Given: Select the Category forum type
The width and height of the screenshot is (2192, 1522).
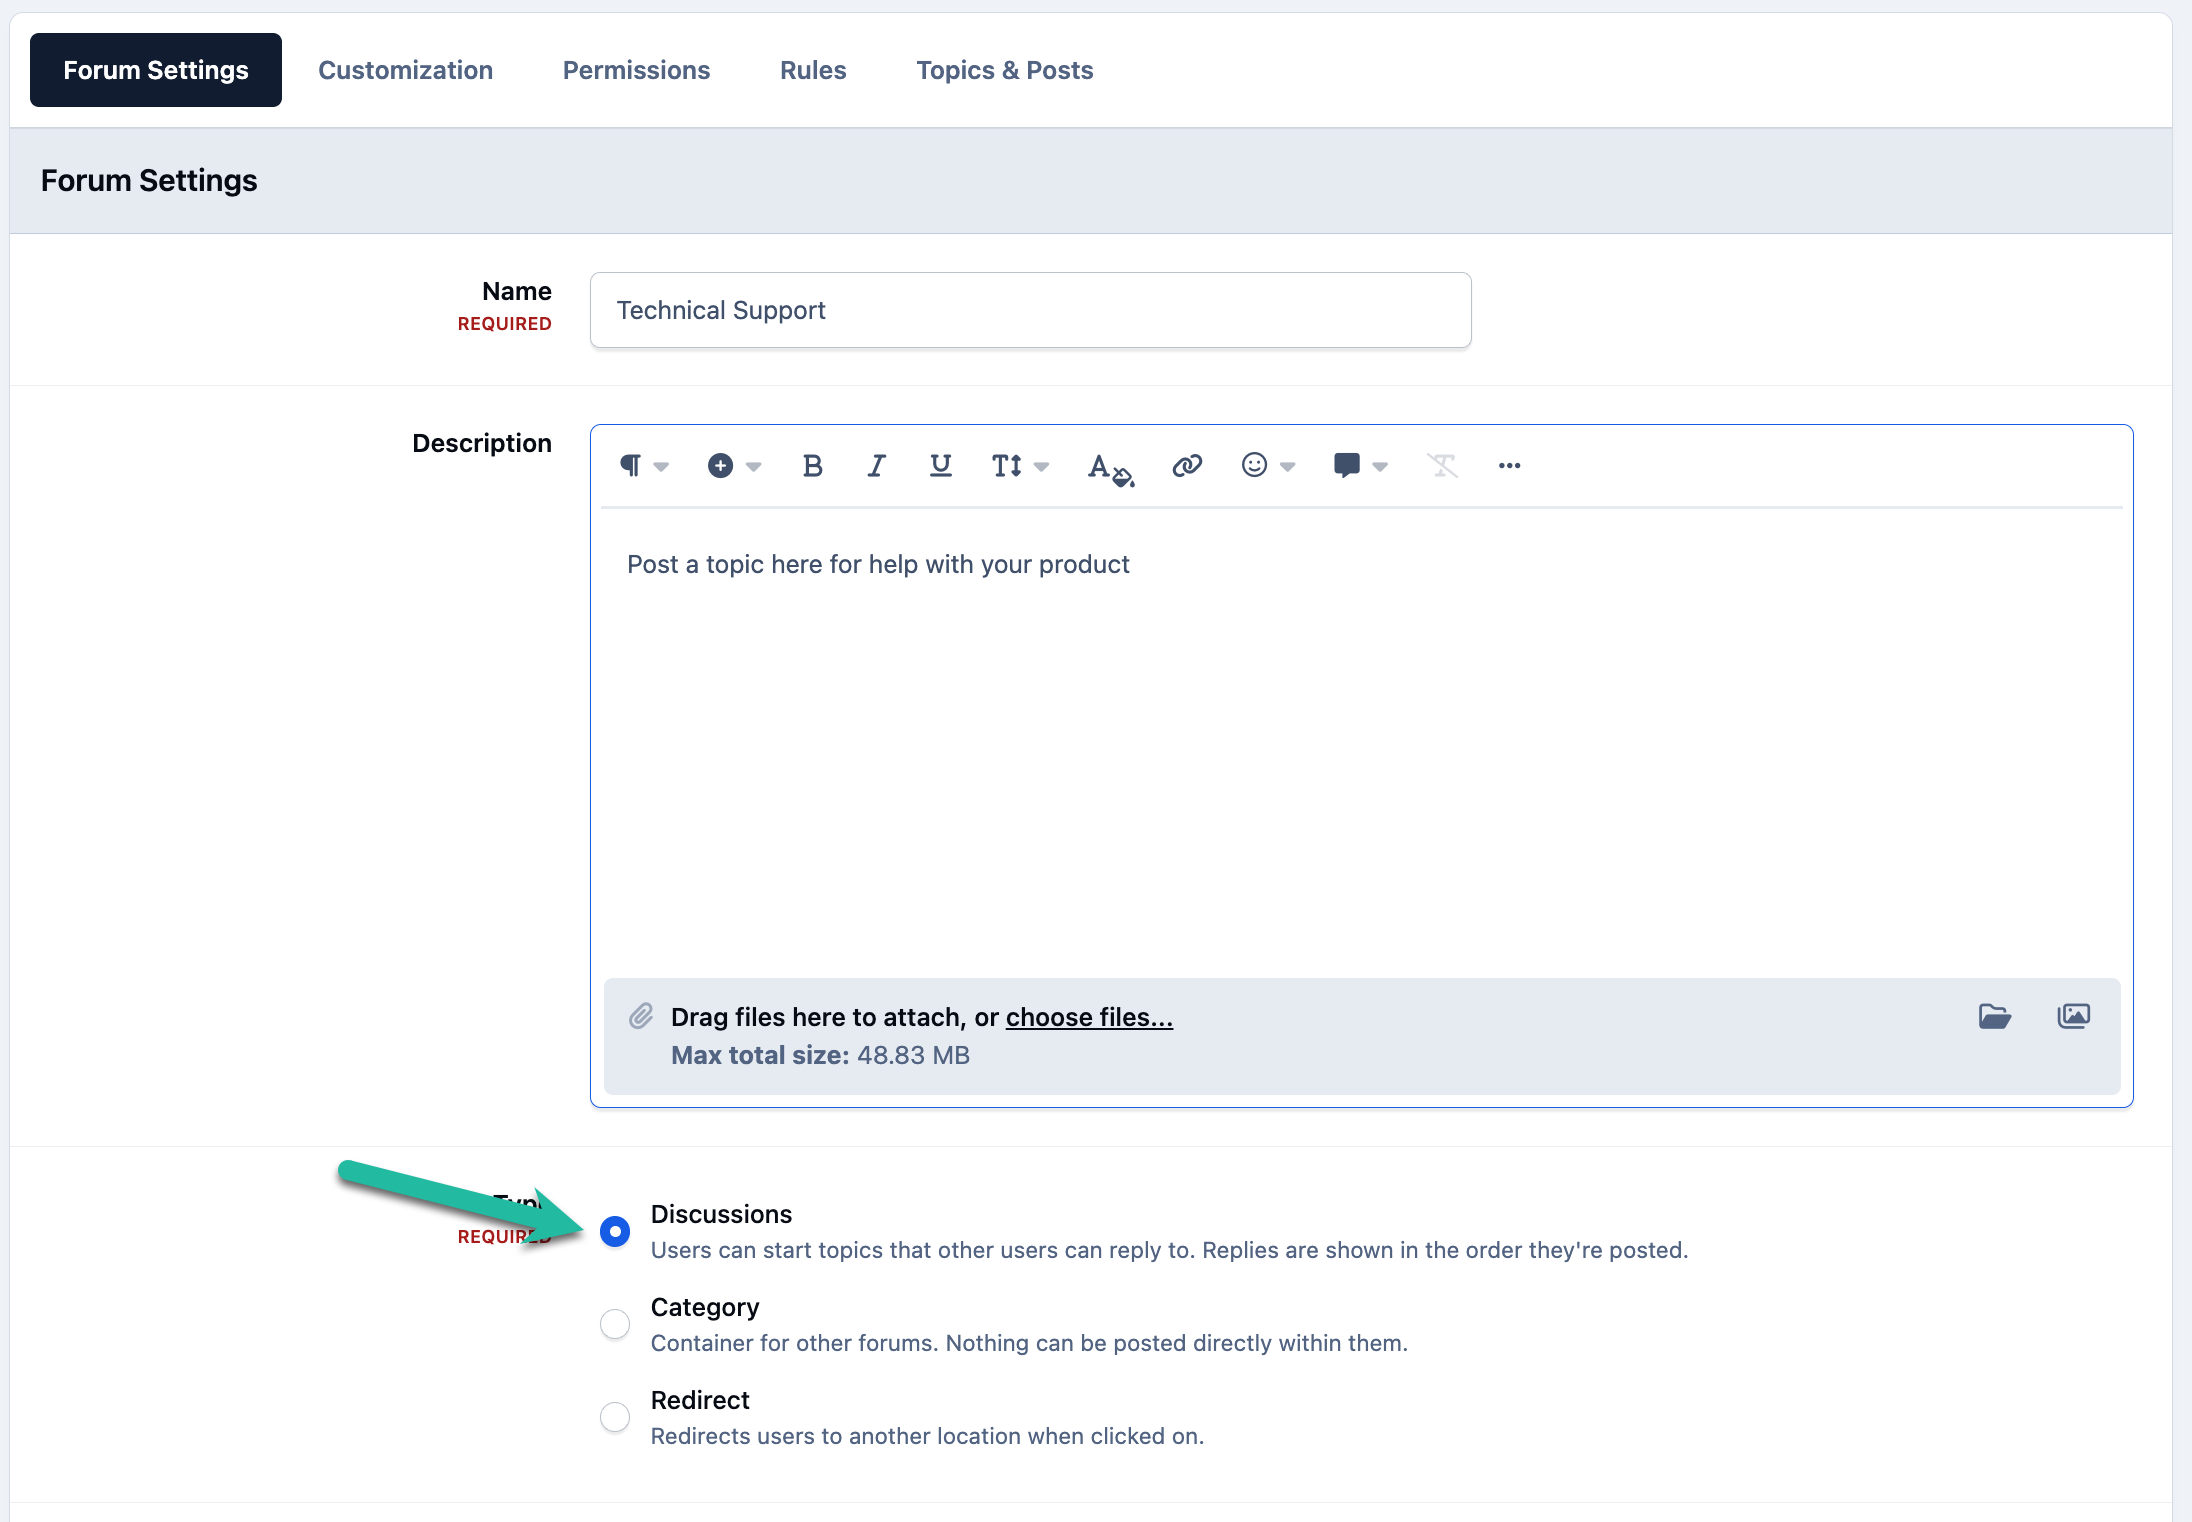Looking at the screenshot, I should (615, 1324).
